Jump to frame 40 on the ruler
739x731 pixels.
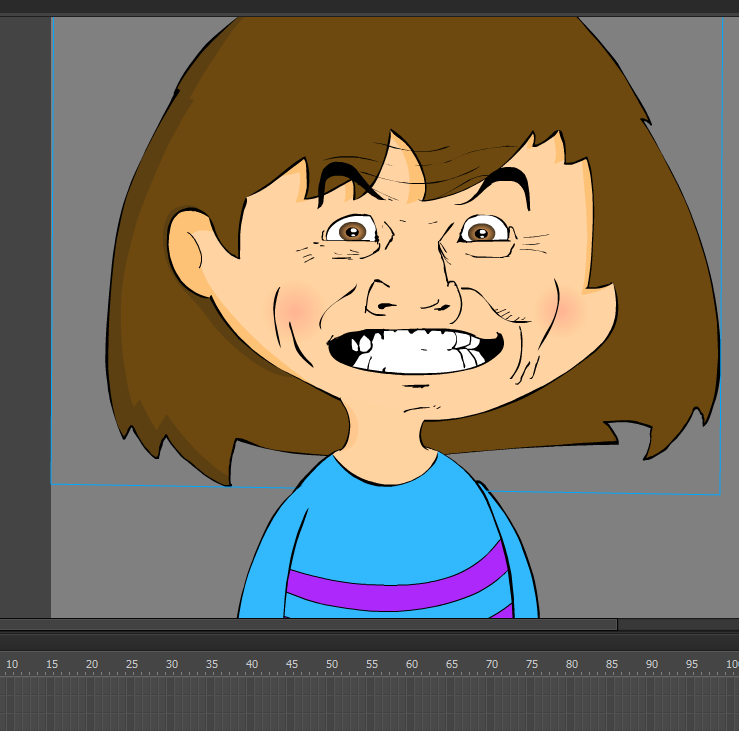coord(252,664)
